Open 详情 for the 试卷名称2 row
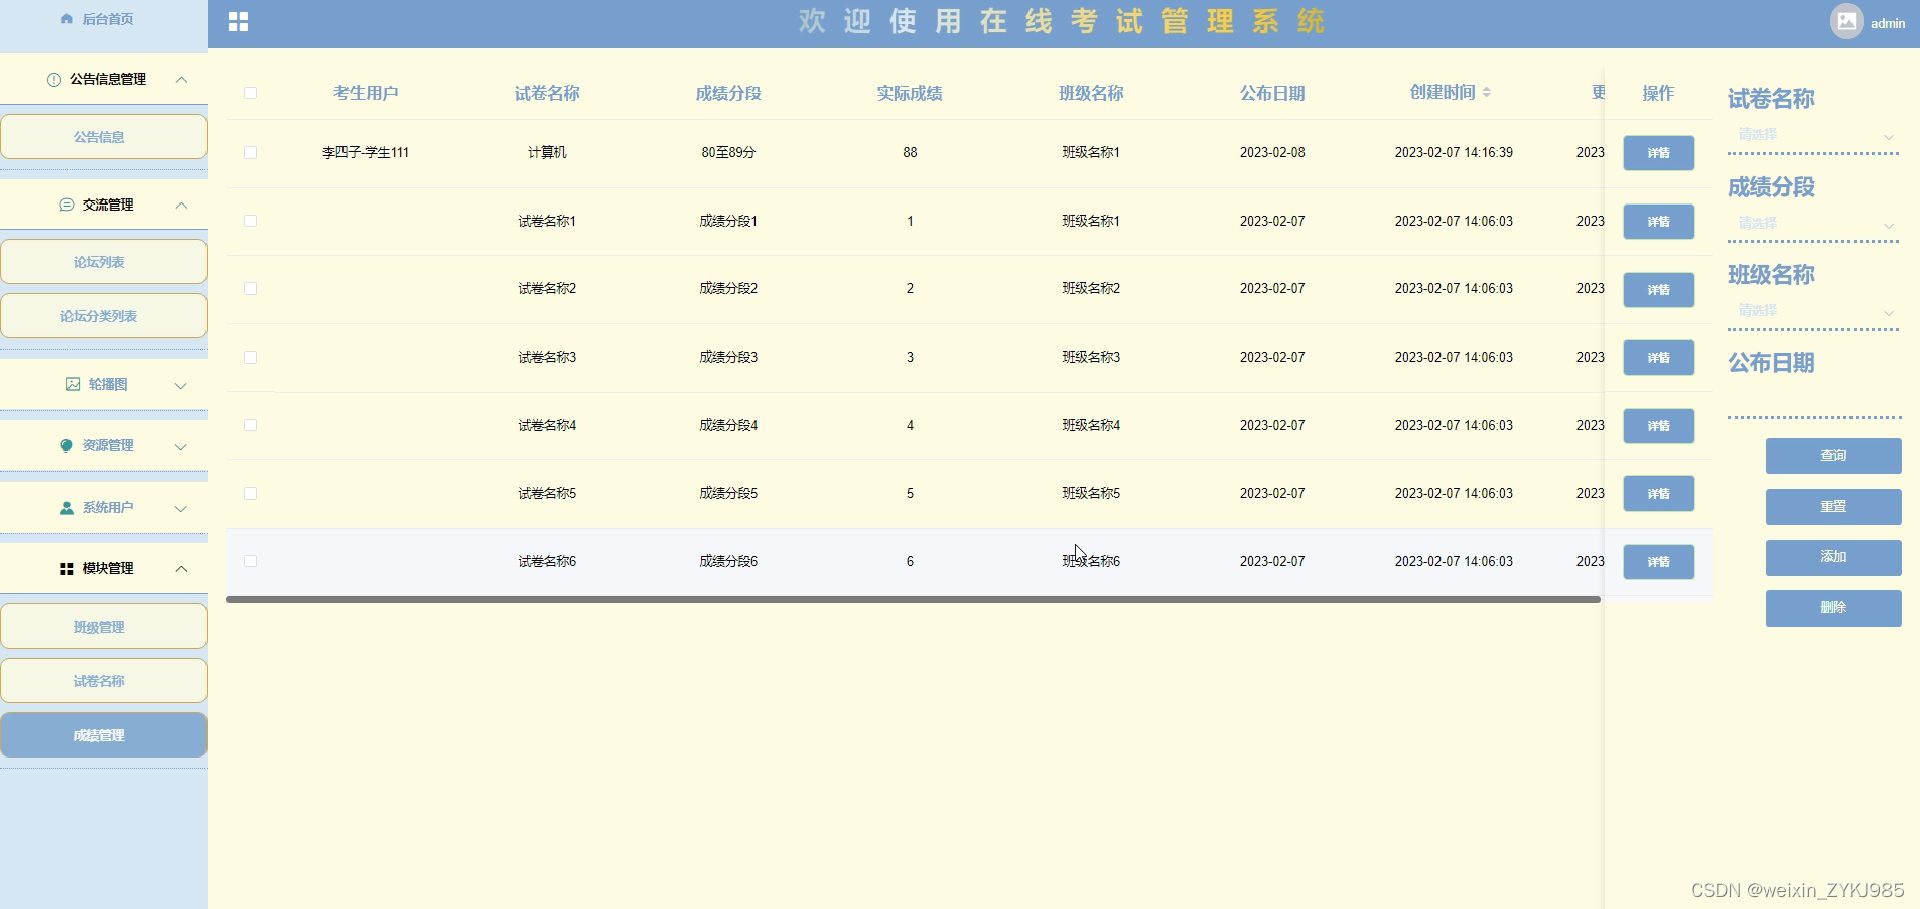The image size is (1920, 909). tap(1658, 290)
